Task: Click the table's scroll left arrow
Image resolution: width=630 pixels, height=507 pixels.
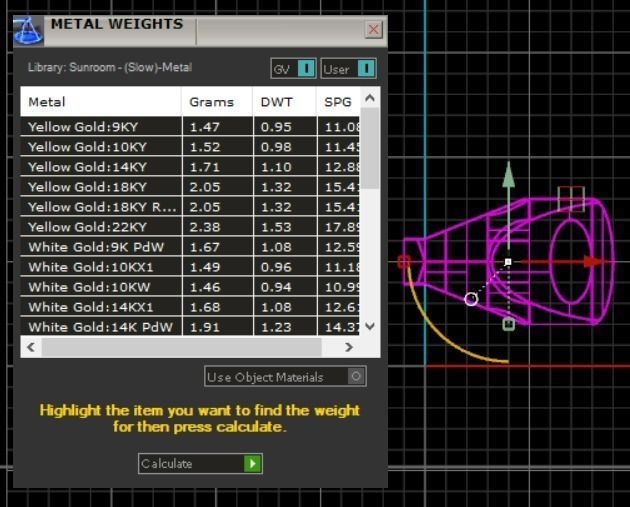Action: tap(31, 347)
